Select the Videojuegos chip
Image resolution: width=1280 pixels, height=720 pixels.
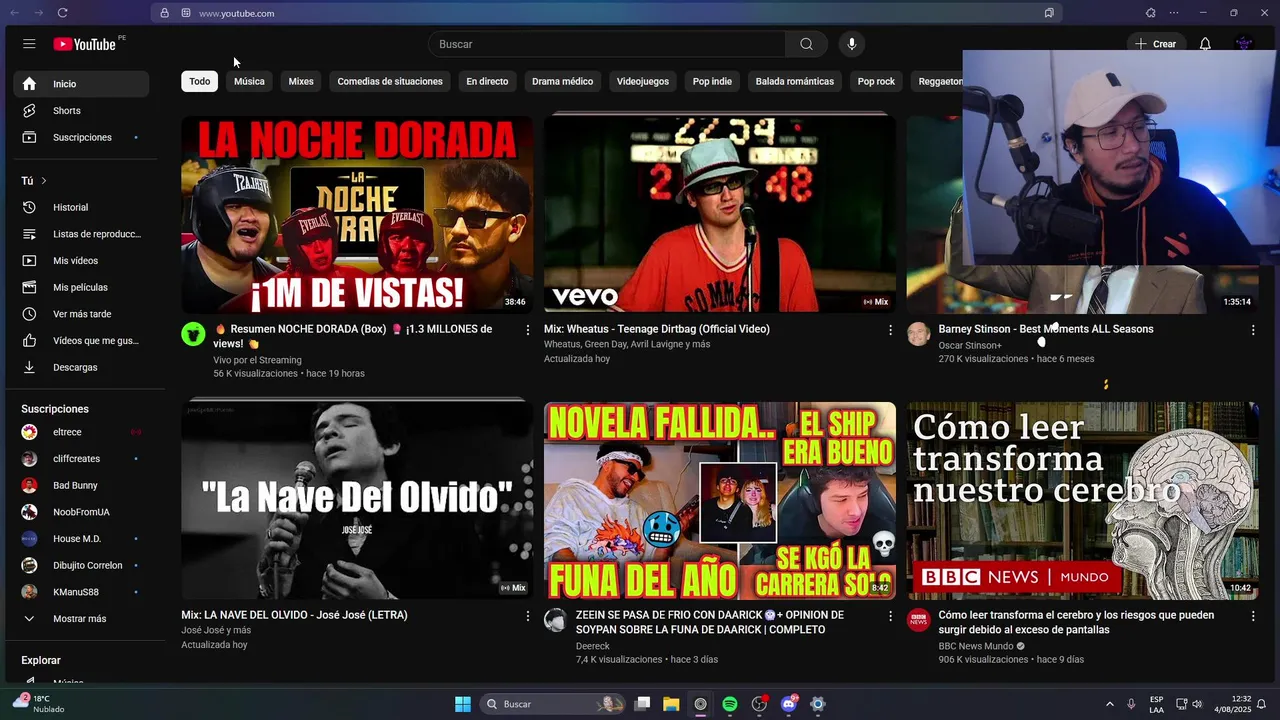point(643,81)
